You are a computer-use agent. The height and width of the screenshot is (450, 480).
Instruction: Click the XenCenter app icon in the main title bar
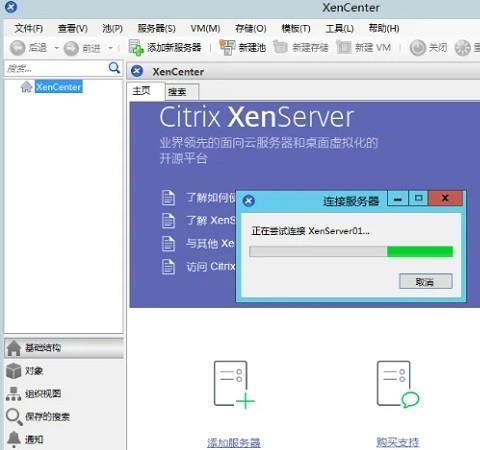coord(11,7)
